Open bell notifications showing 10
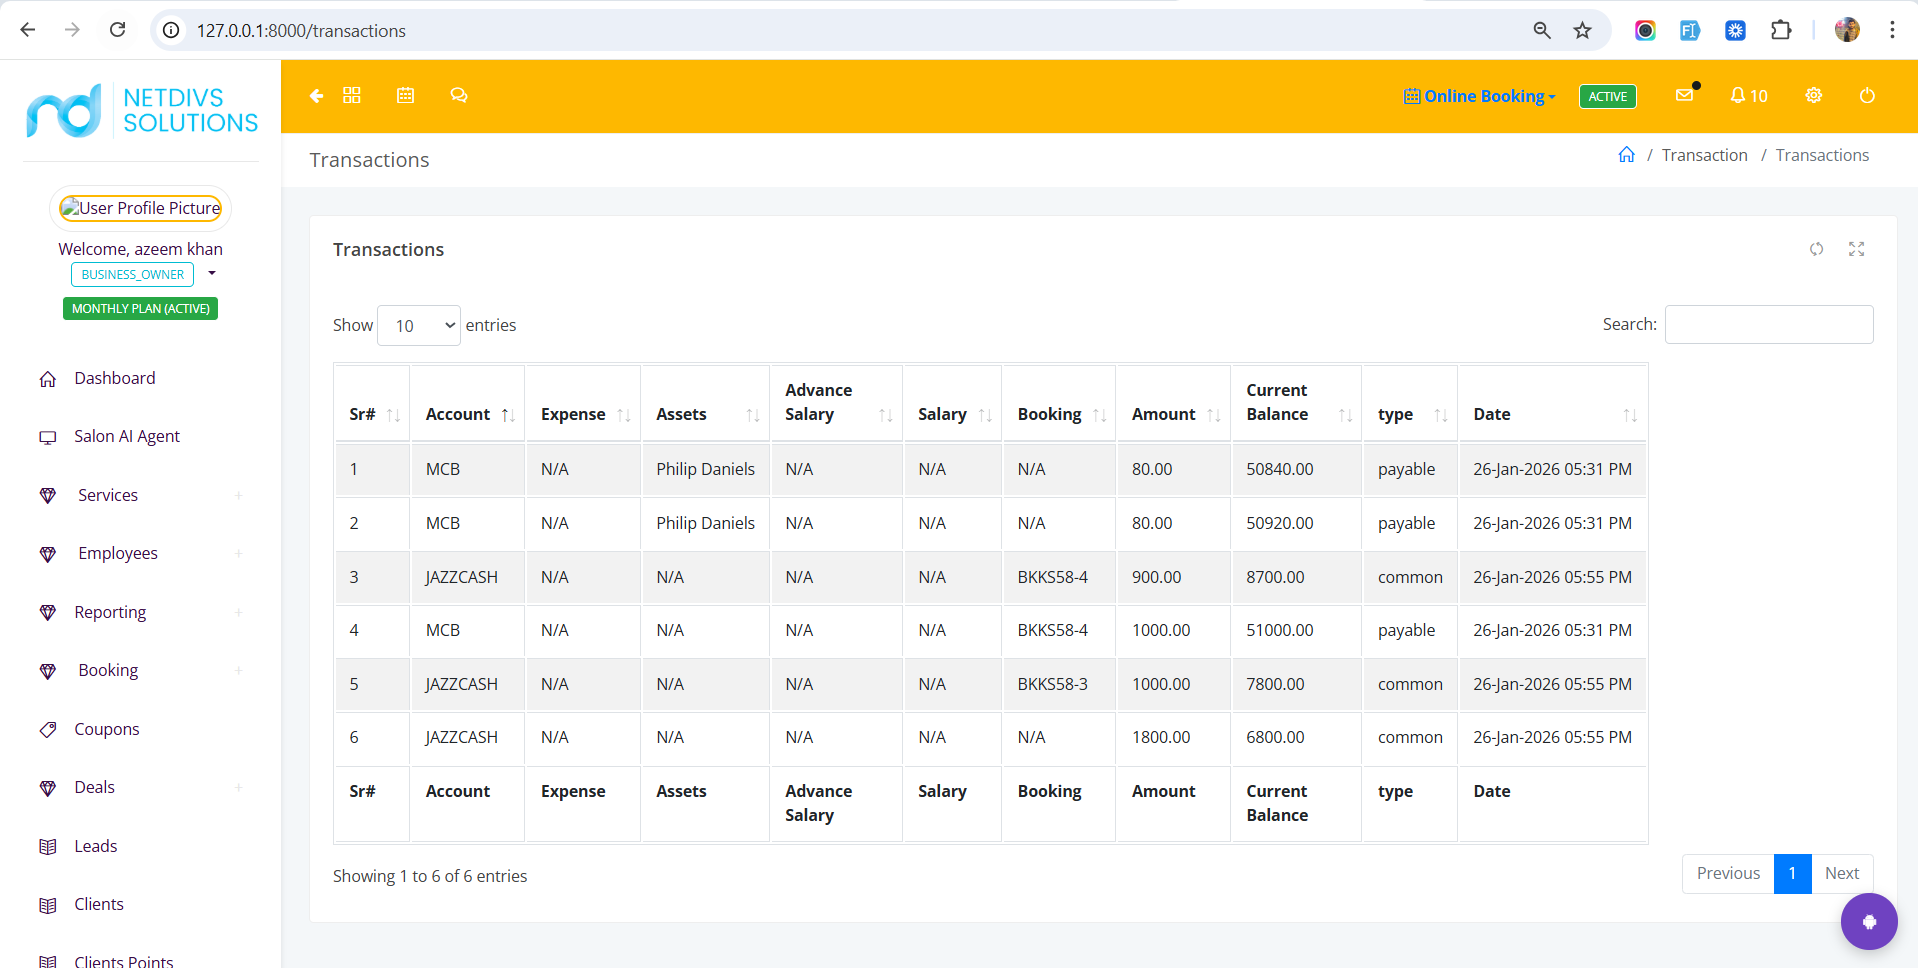This screenshot has width=1918, height=968. pos(1749,96)
